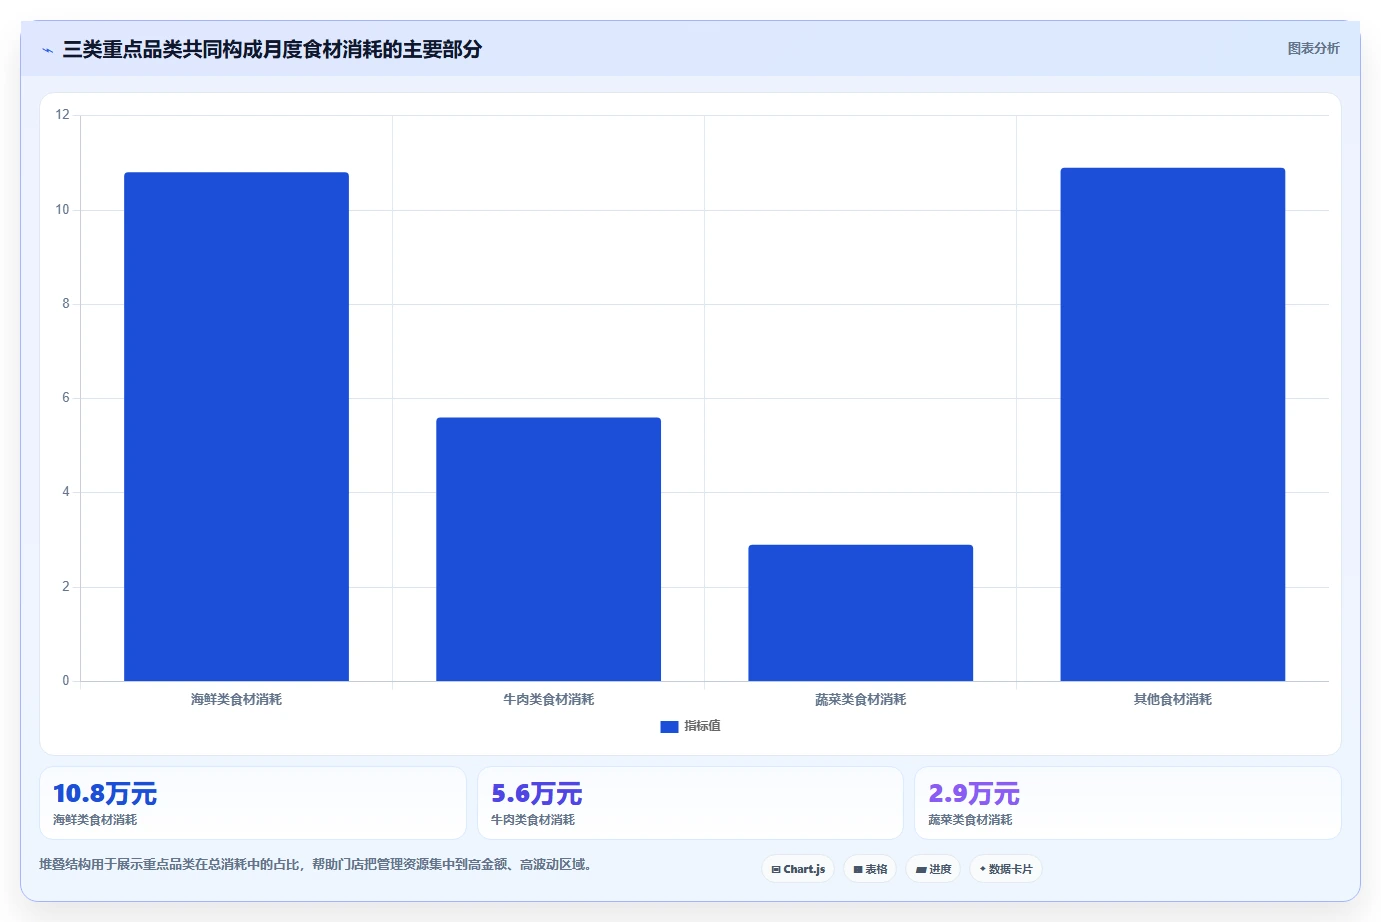The width and height of the screenshot is (1381, 922).
Task: Open the 10.8万元 data card
Action: point(253,803)
